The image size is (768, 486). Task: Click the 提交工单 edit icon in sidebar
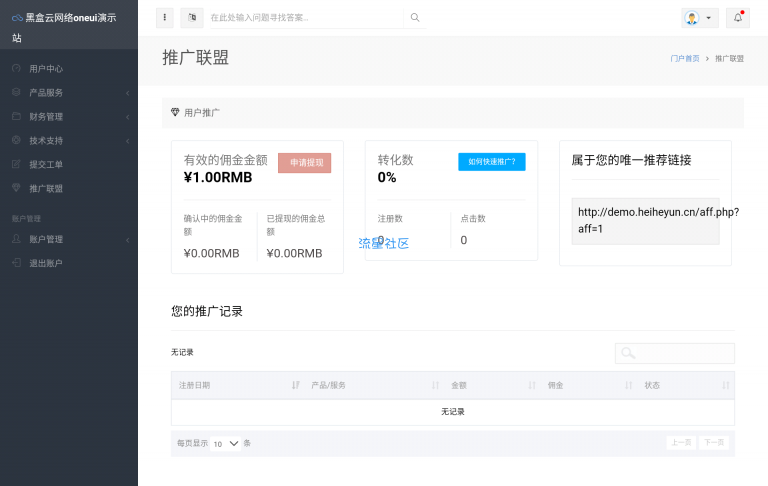click(16, 164)
